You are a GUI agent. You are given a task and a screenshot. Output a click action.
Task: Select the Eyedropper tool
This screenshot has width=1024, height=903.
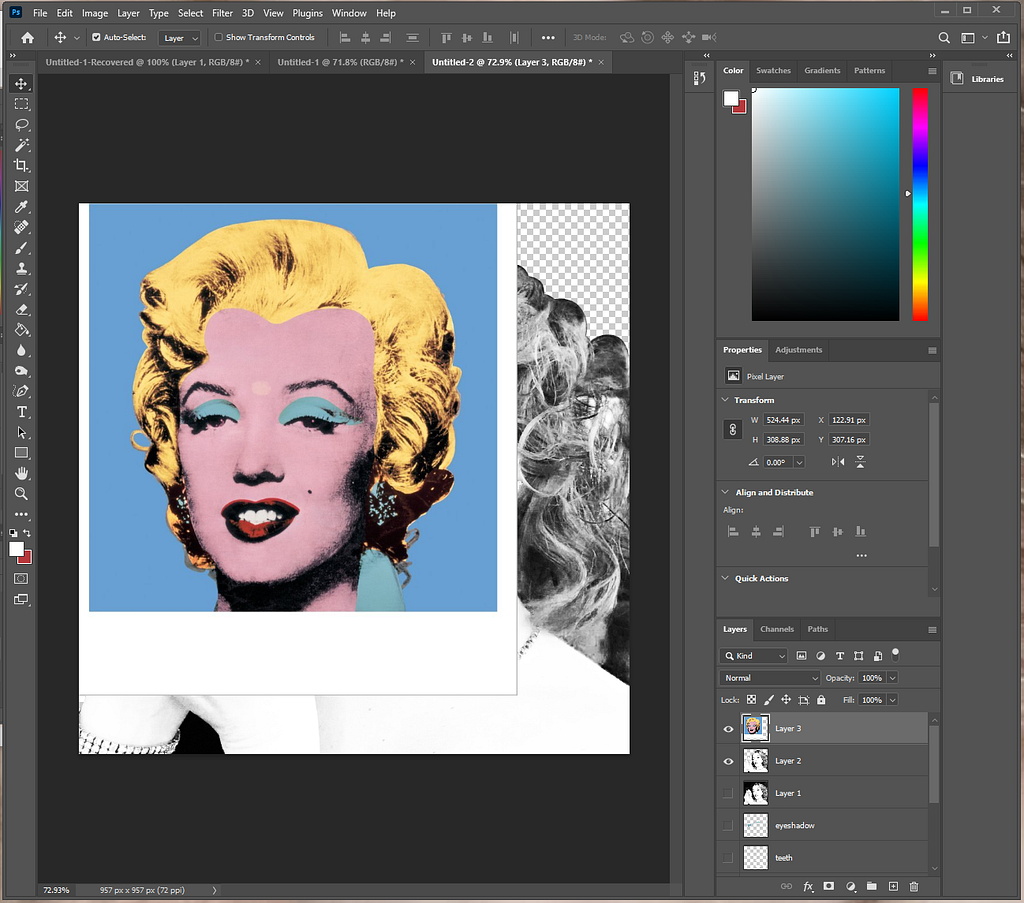[22, 206]
